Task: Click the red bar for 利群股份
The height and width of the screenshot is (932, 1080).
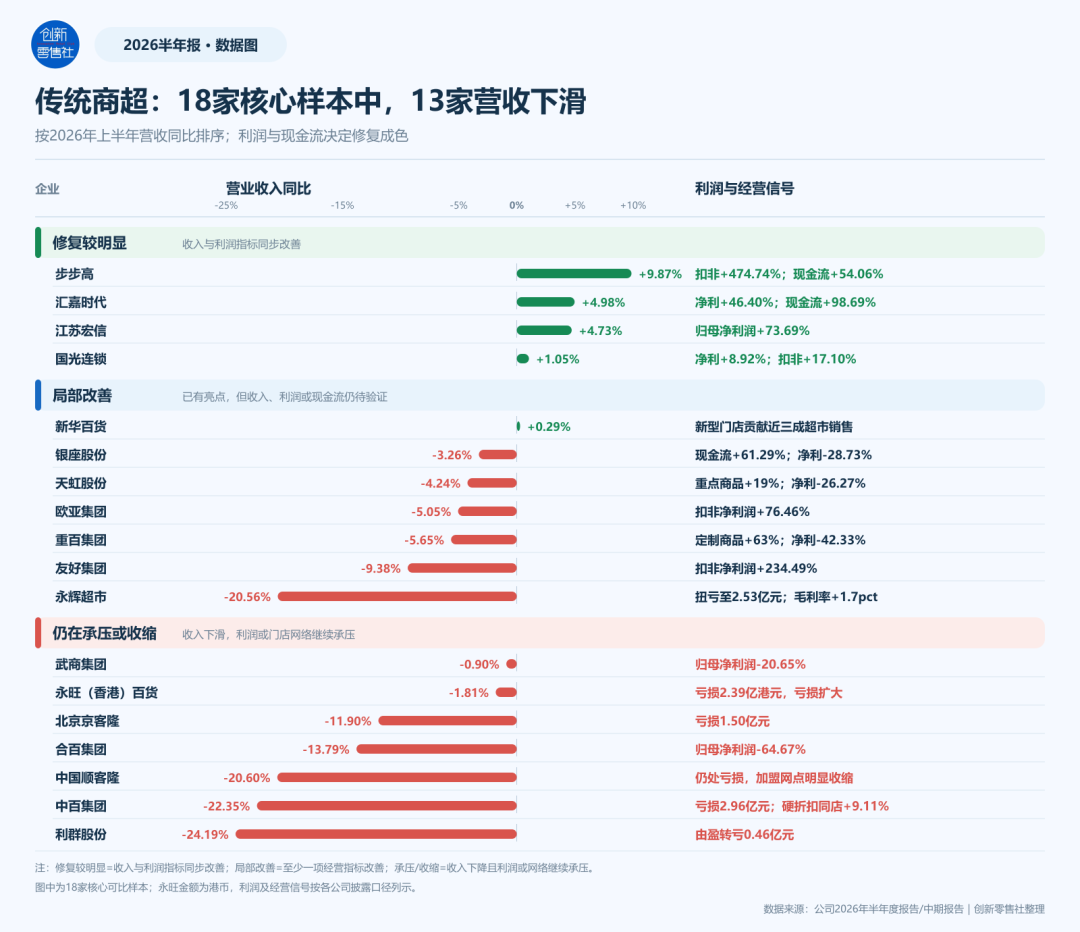Action: [376, 834]
